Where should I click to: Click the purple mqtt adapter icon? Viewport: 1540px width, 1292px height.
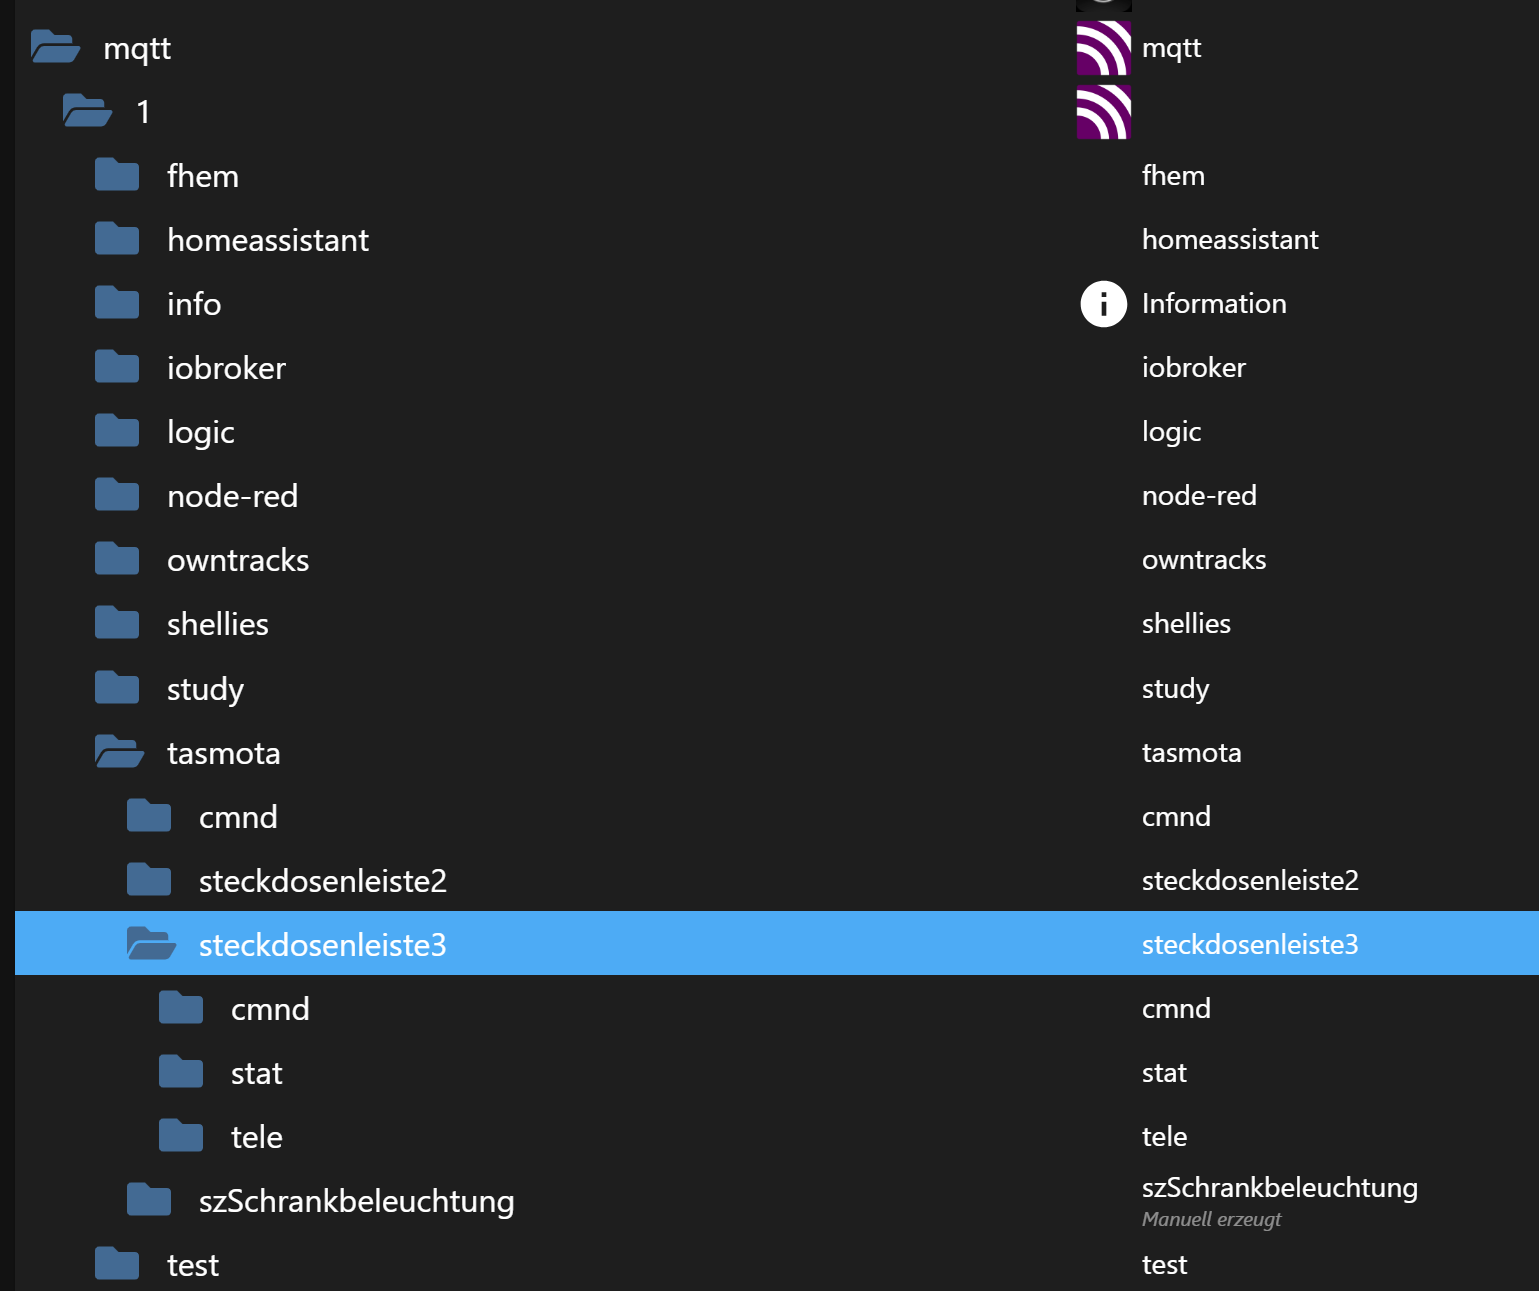pyautogui.click(x=1103, y=48)
